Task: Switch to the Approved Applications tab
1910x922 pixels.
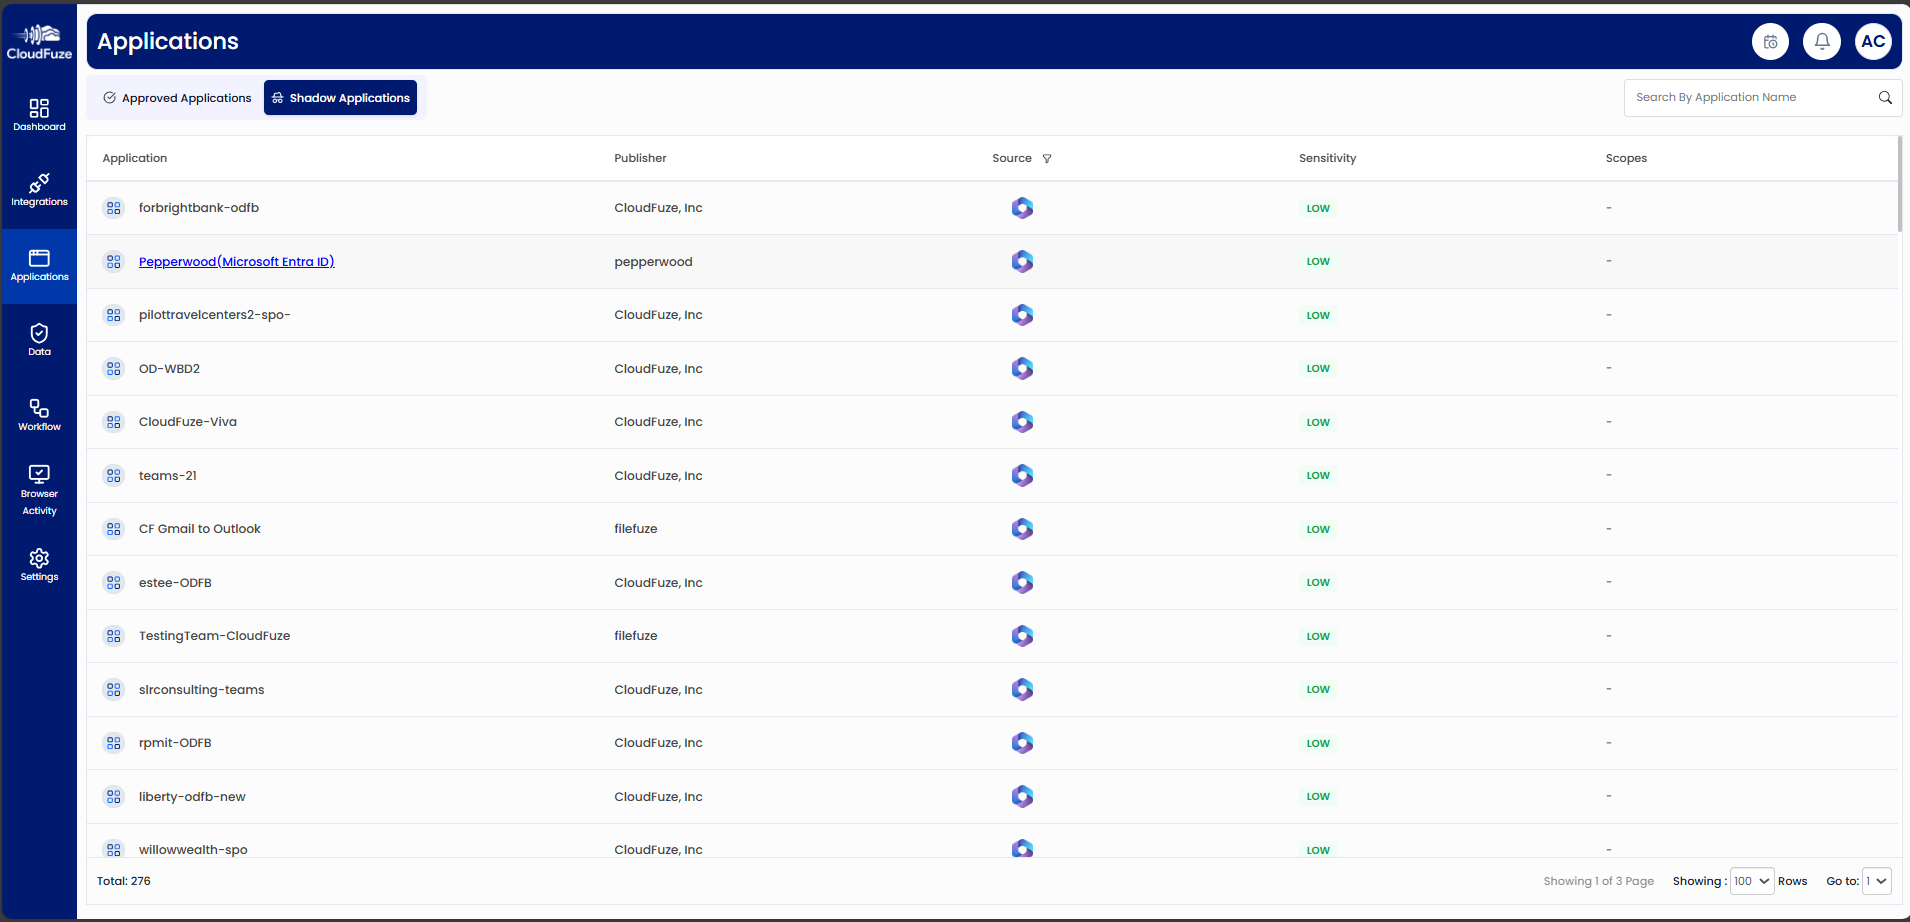Action: coord(177,97)
